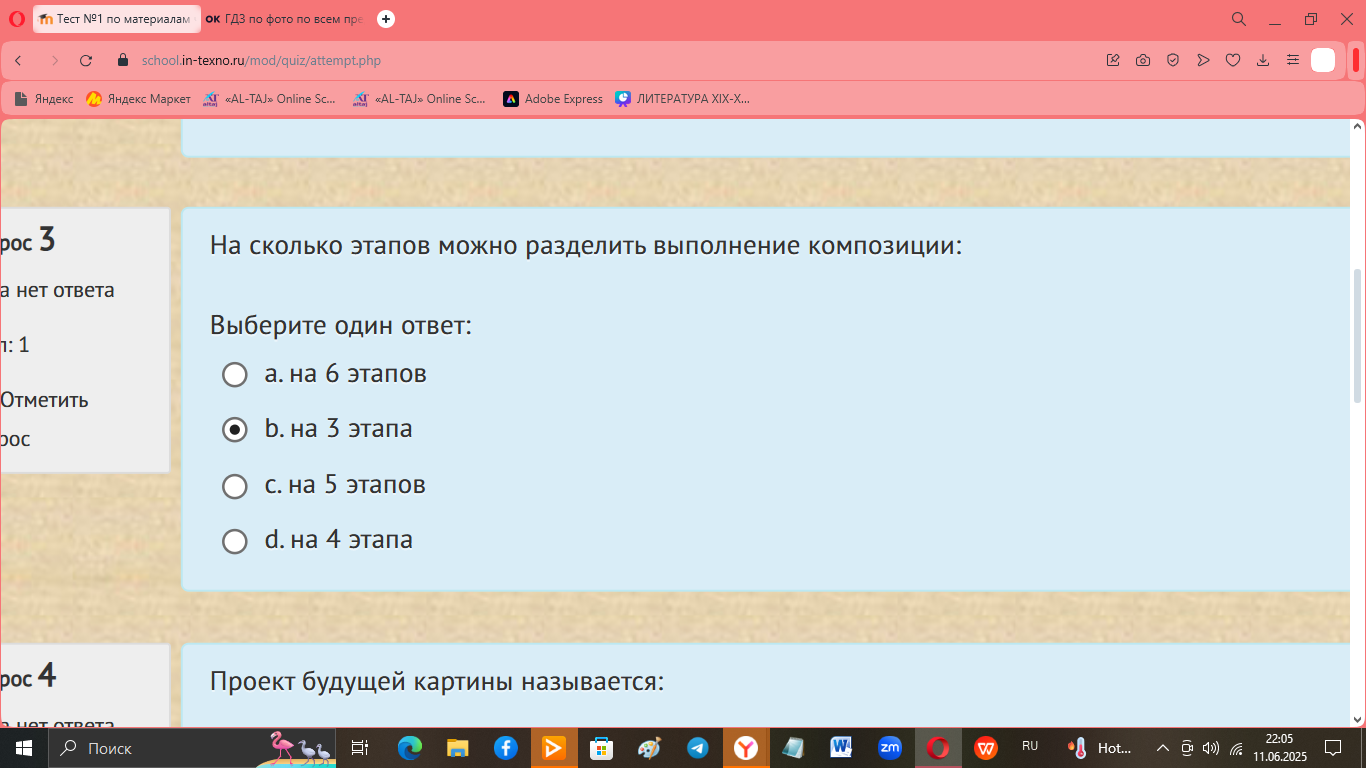The height and width of the screenshot is (768, 1366).
Task: Click the page vertical scrollbar thumb
Action: 1357,335
